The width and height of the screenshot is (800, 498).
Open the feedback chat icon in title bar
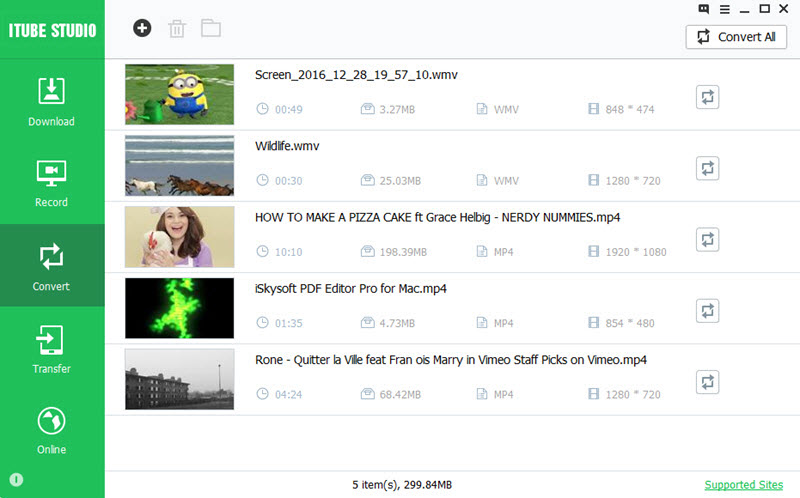(x=704, y=9)
